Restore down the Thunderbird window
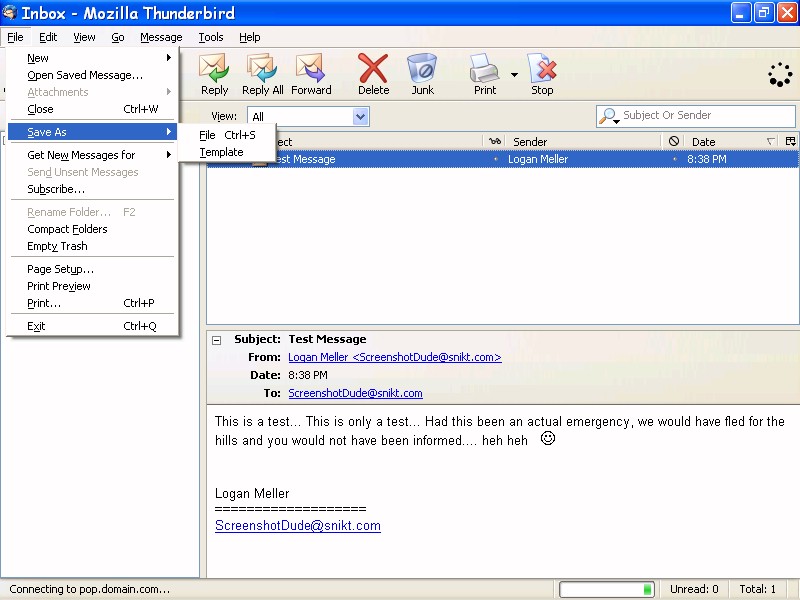This screenshot has height=600, width=800. click(x=764, y=13)
